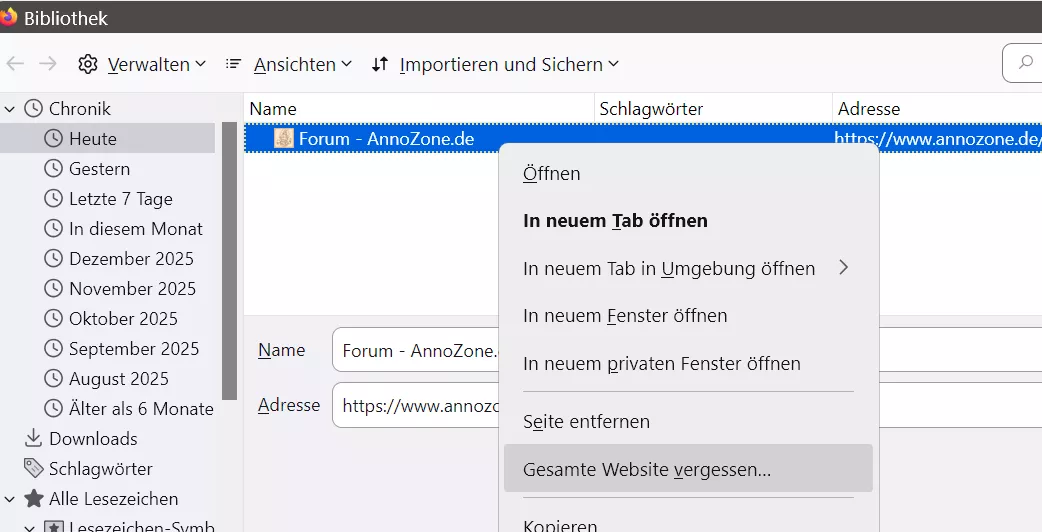Collapse the Chronik tree node
The width and height of the screenshot is (1042, 532).
10,108
